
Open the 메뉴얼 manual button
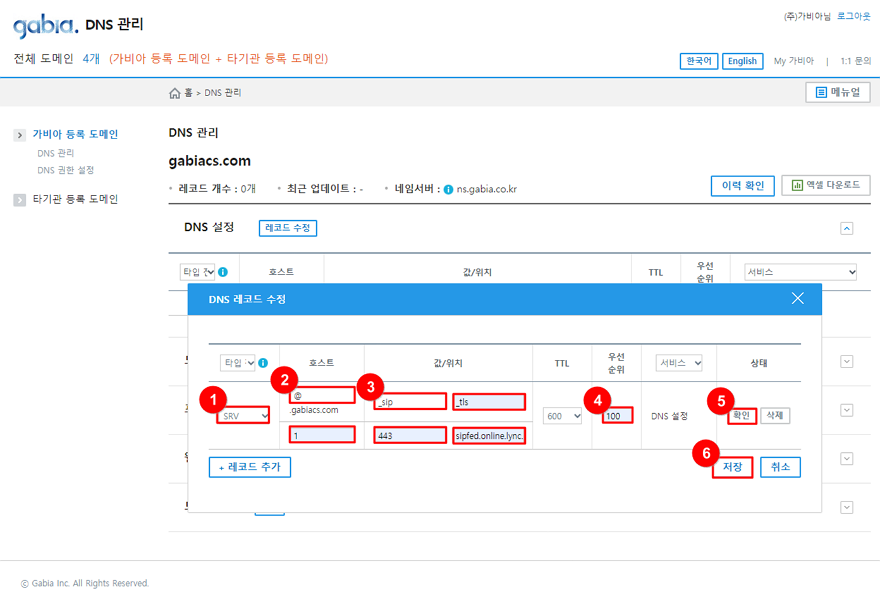(838, 93)
